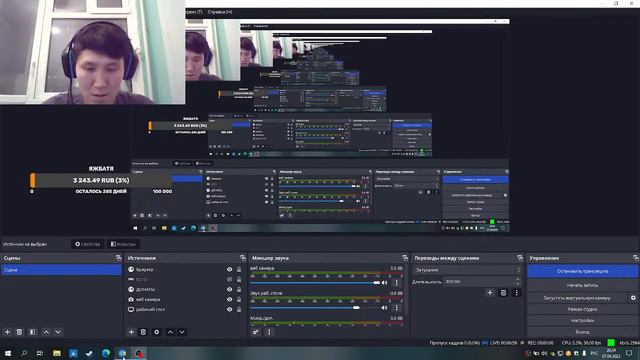The height and width of the screenshot is (360, 640).
Task: Click Запустить виртуальную камеру button
Action: [x=577, y=298]
